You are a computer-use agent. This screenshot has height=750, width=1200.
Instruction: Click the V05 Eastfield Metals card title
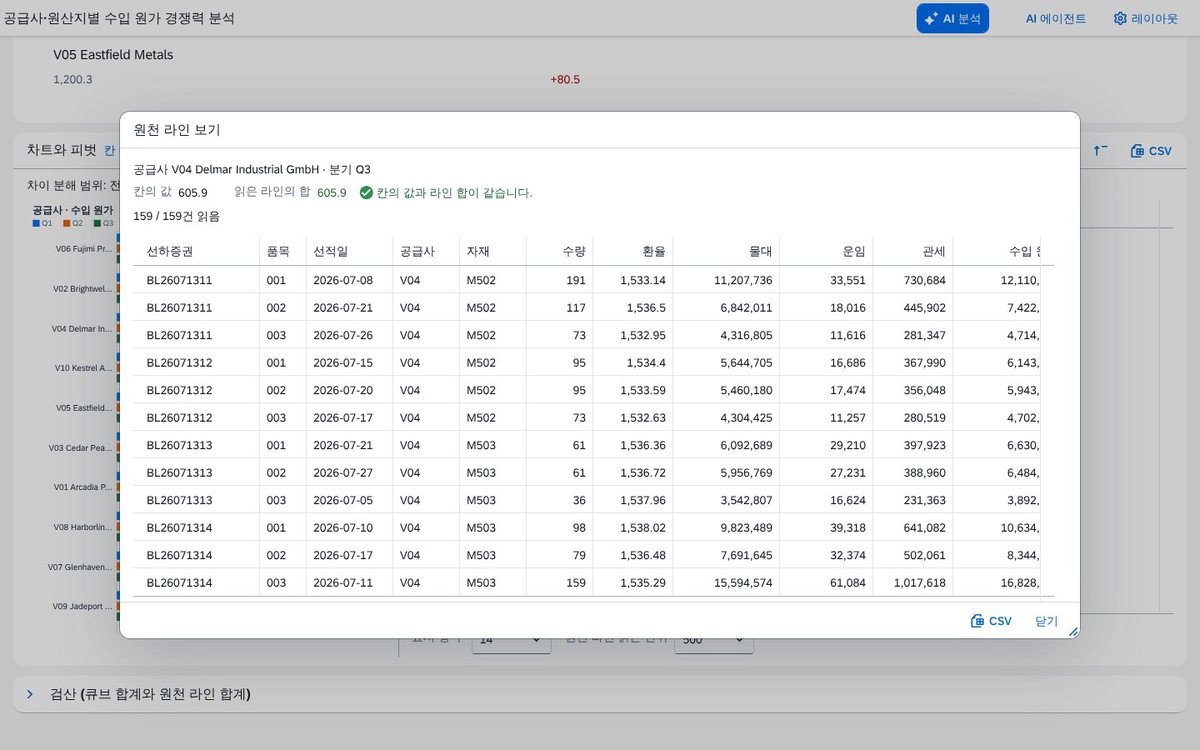point(113,55)
